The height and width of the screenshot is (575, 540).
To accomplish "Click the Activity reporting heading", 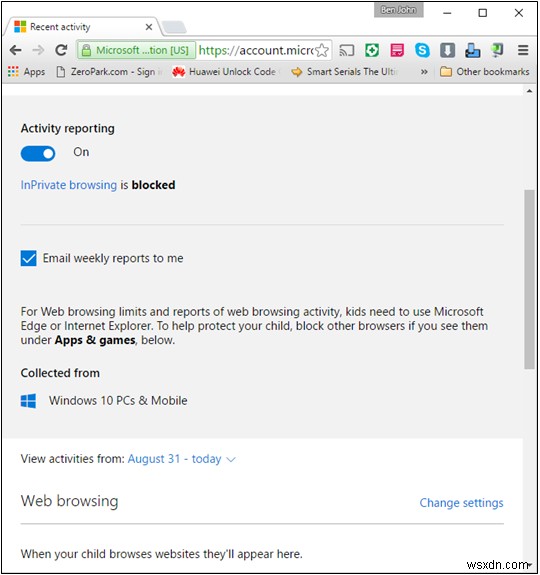I will (x=67, y=128).
